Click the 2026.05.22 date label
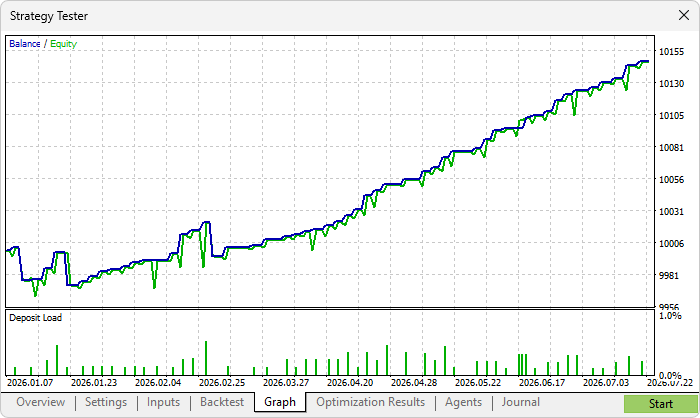Image resolution: width=700 pixels, height=418 pixels. coord(478,383)
